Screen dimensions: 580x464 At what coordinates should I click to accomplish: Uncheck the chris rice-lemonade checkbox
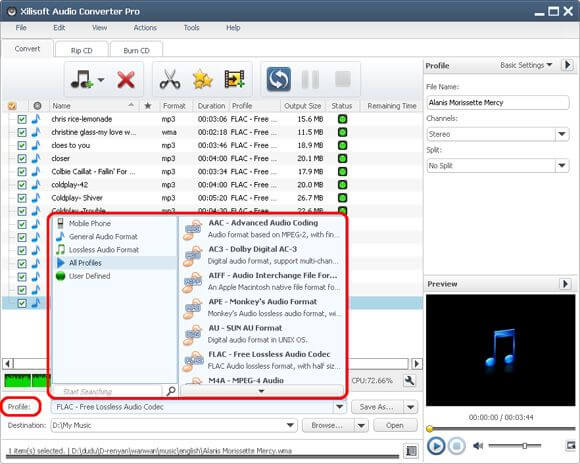coord(22,119)
